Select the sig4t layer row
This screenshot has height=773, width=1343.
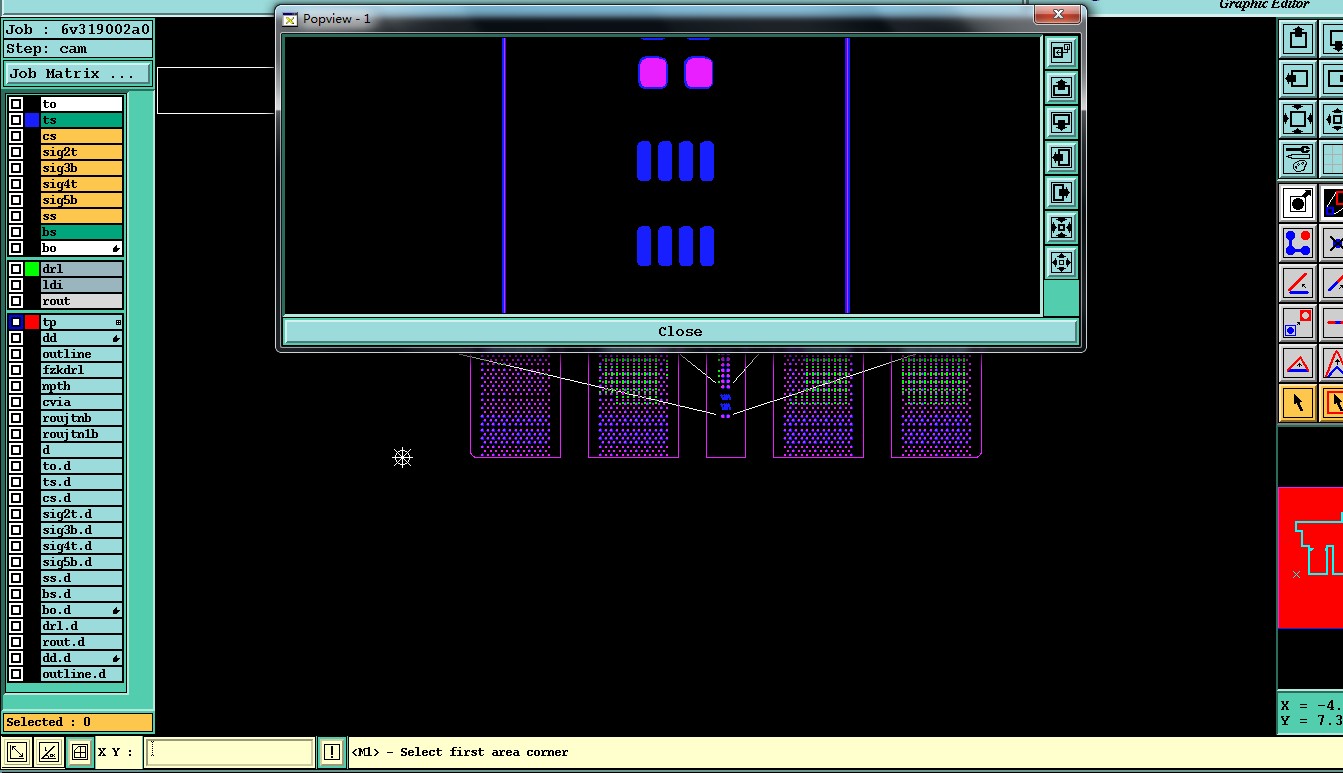tap(82, 184)
